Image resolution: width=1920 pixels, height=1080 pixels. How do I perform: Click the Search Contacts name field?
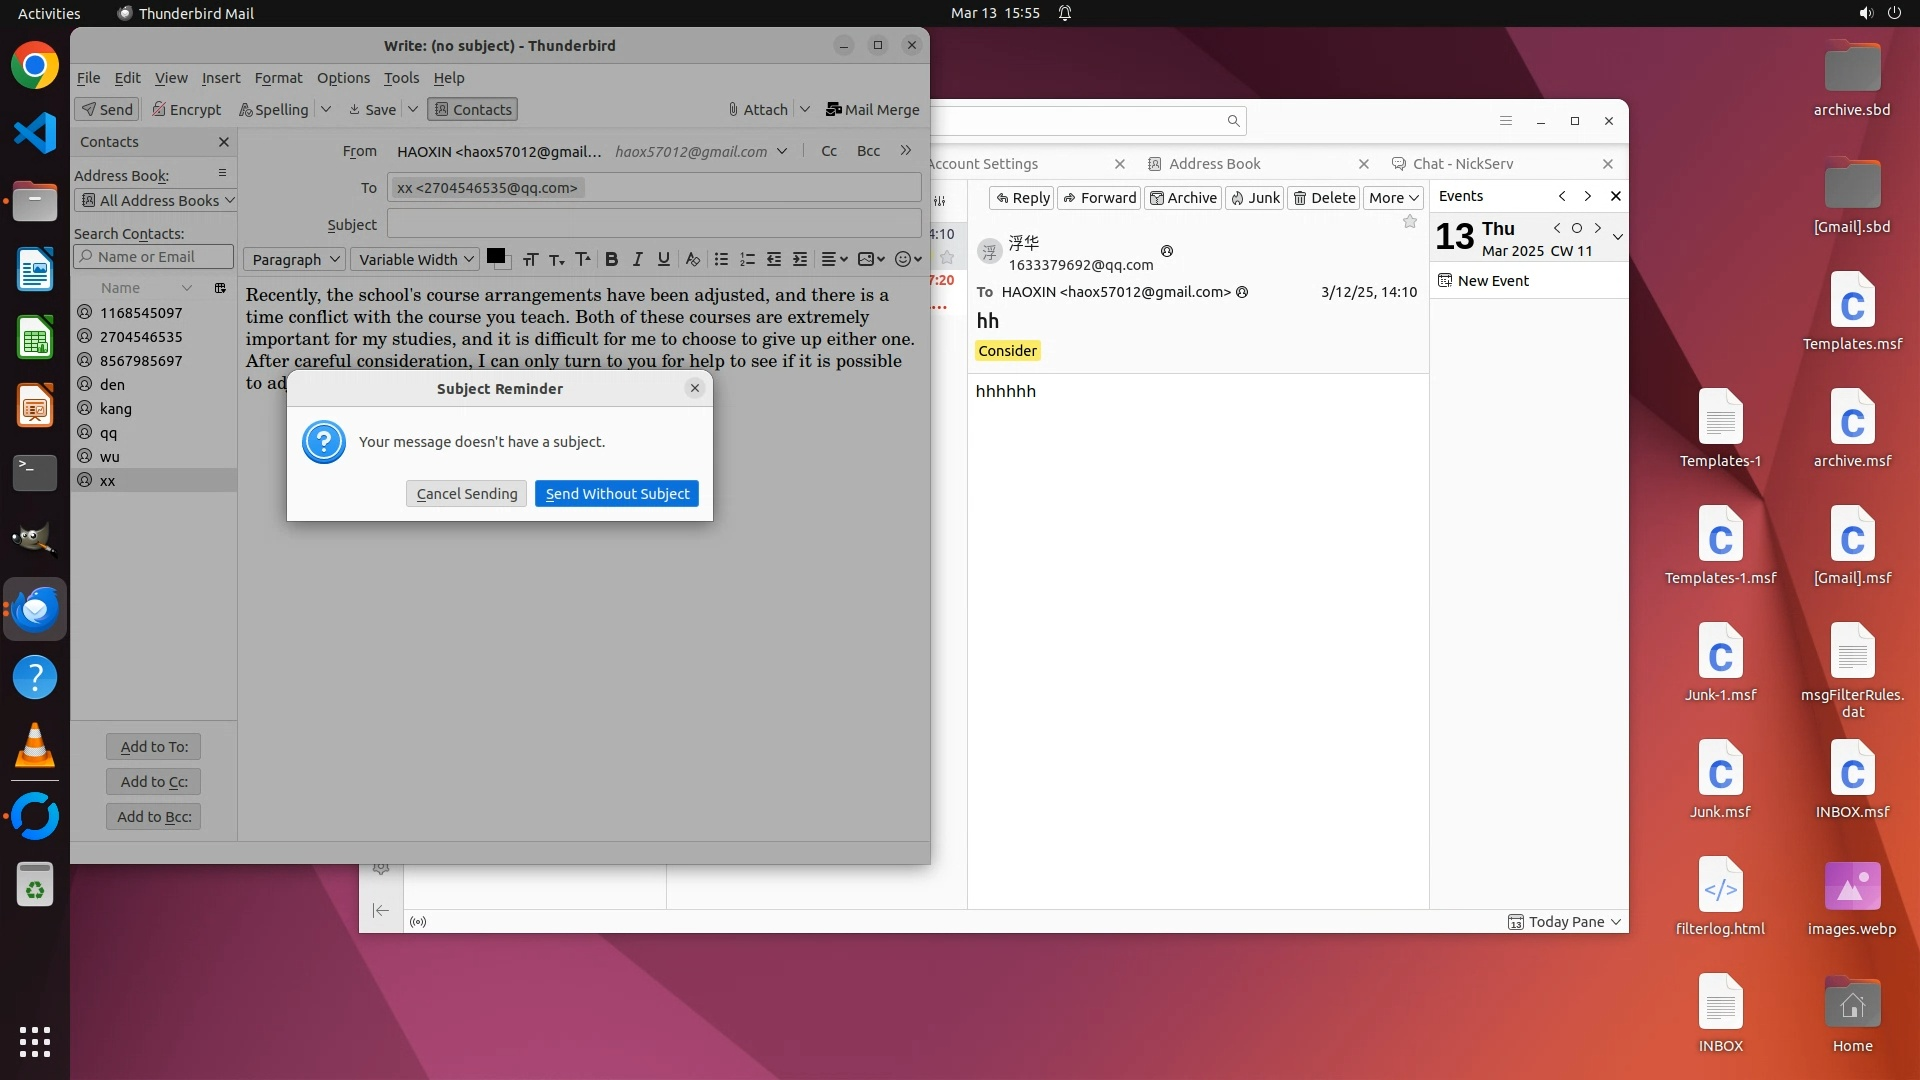(155, 257)
